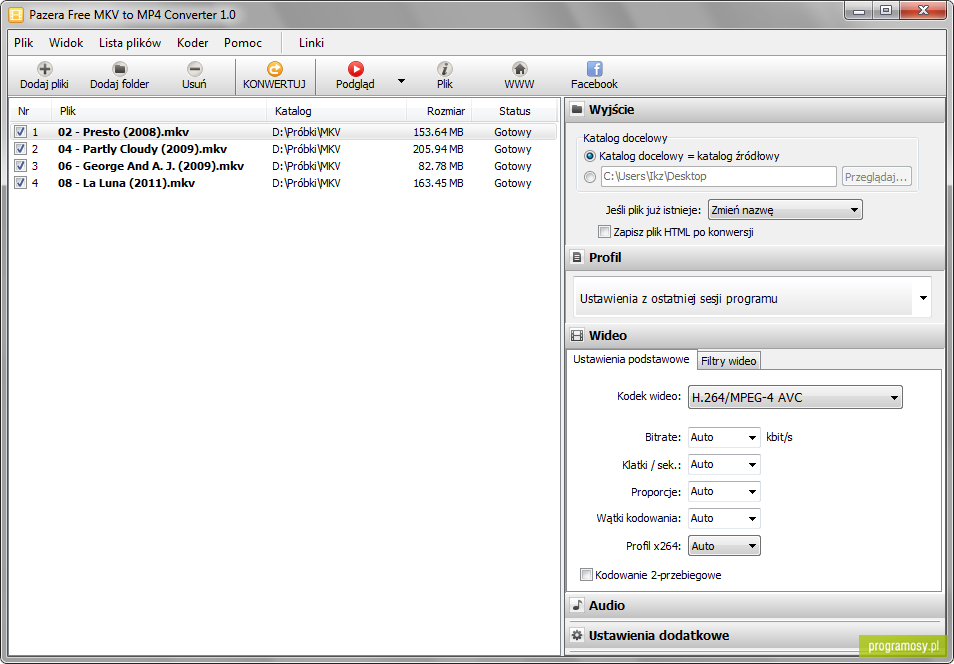Click the output path C:\Users\Ikz\Desktop field
Viewport: 954px width, 664px height.
tap(719, 176)
